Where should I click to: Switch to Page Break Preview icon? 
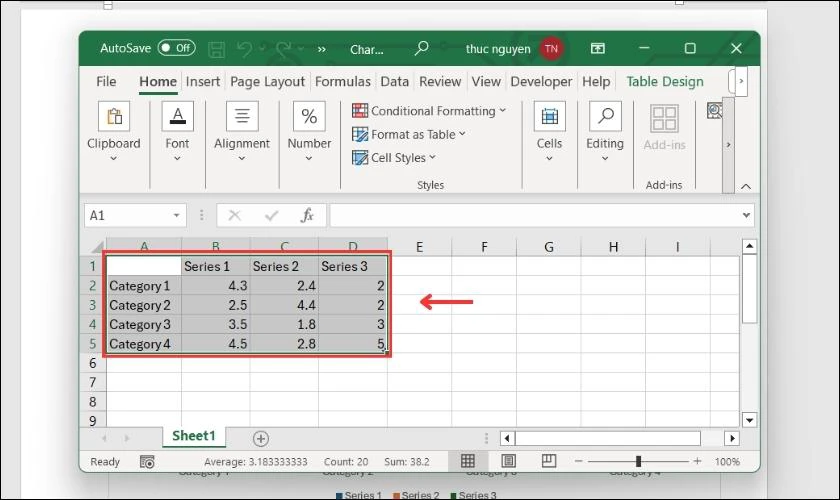point(549,461)
